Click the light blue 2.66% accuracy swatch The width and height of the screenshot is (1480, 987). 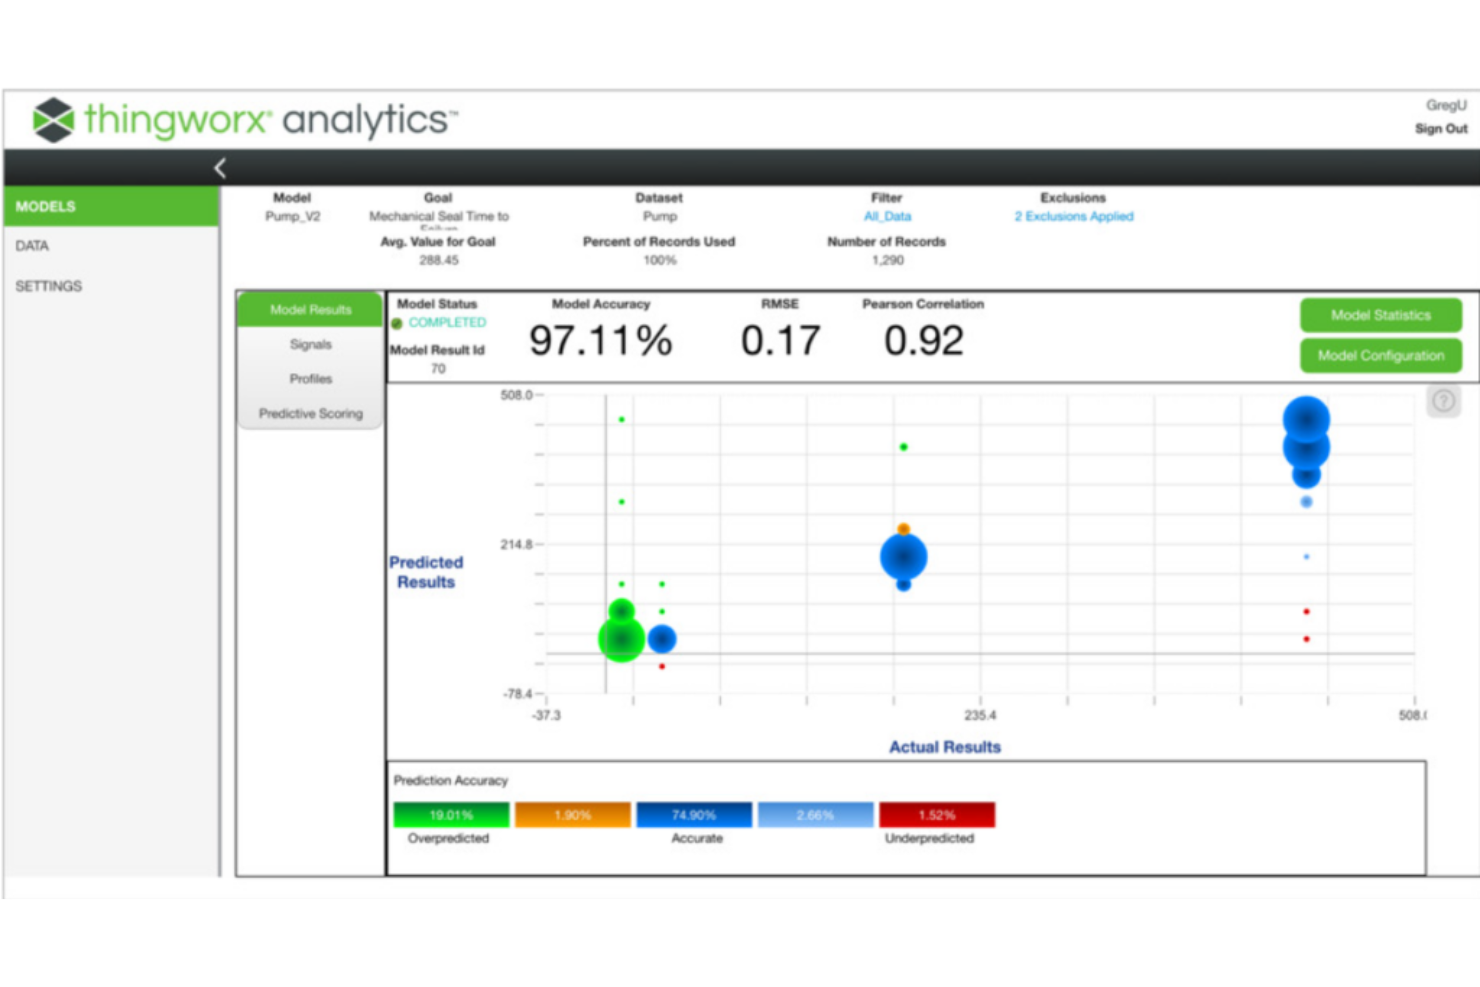815,815
